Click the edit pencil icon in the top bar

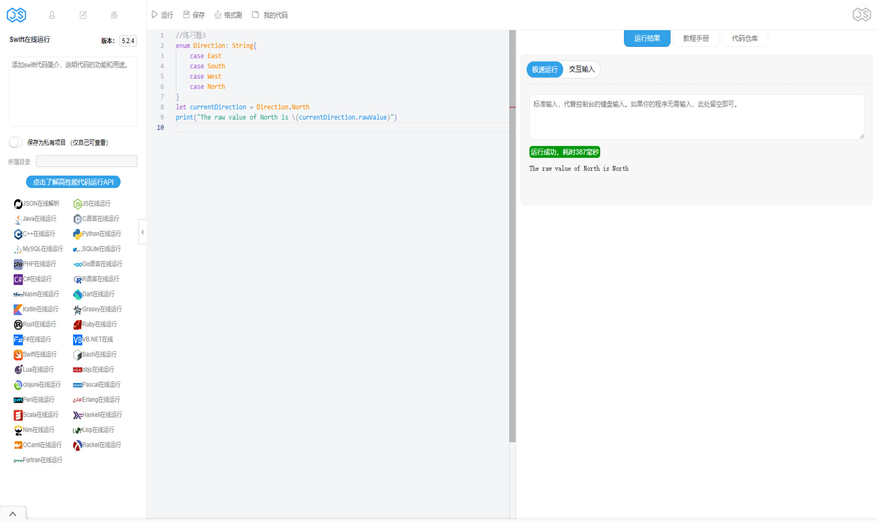[83, 15]
